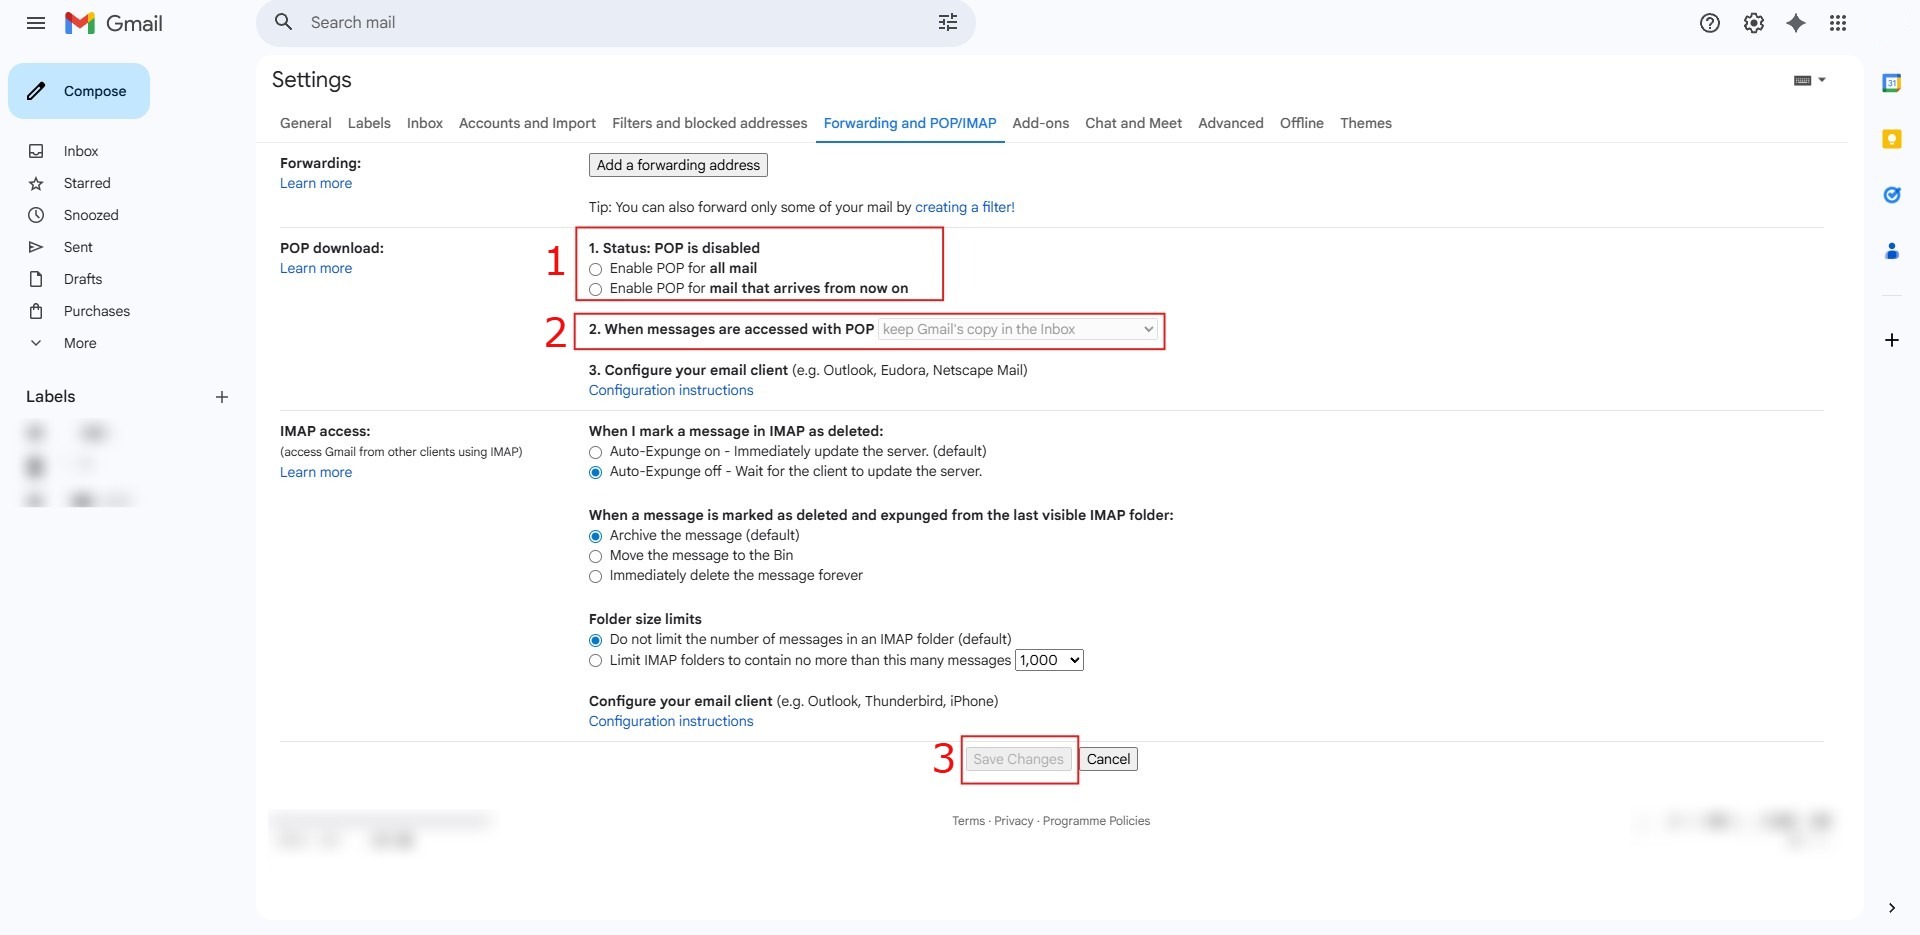Screen dimensions: 1920x935
Task: Click Add a forwarding address button
Action: 678,165
